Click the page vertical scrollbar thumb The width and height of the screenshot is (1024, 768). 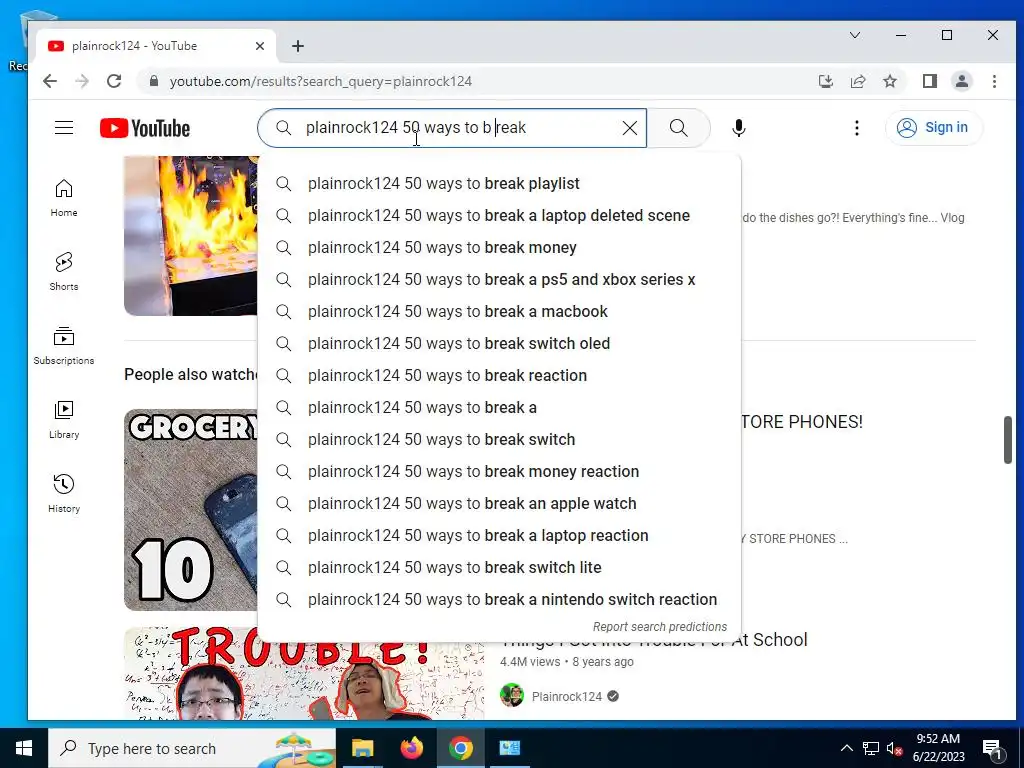[1008, 440]
